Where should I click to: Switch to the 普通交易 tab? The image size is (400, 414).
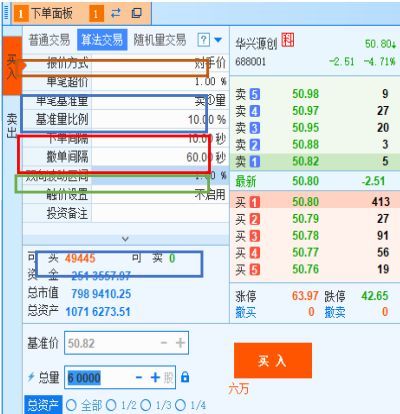tap(49, 40)
